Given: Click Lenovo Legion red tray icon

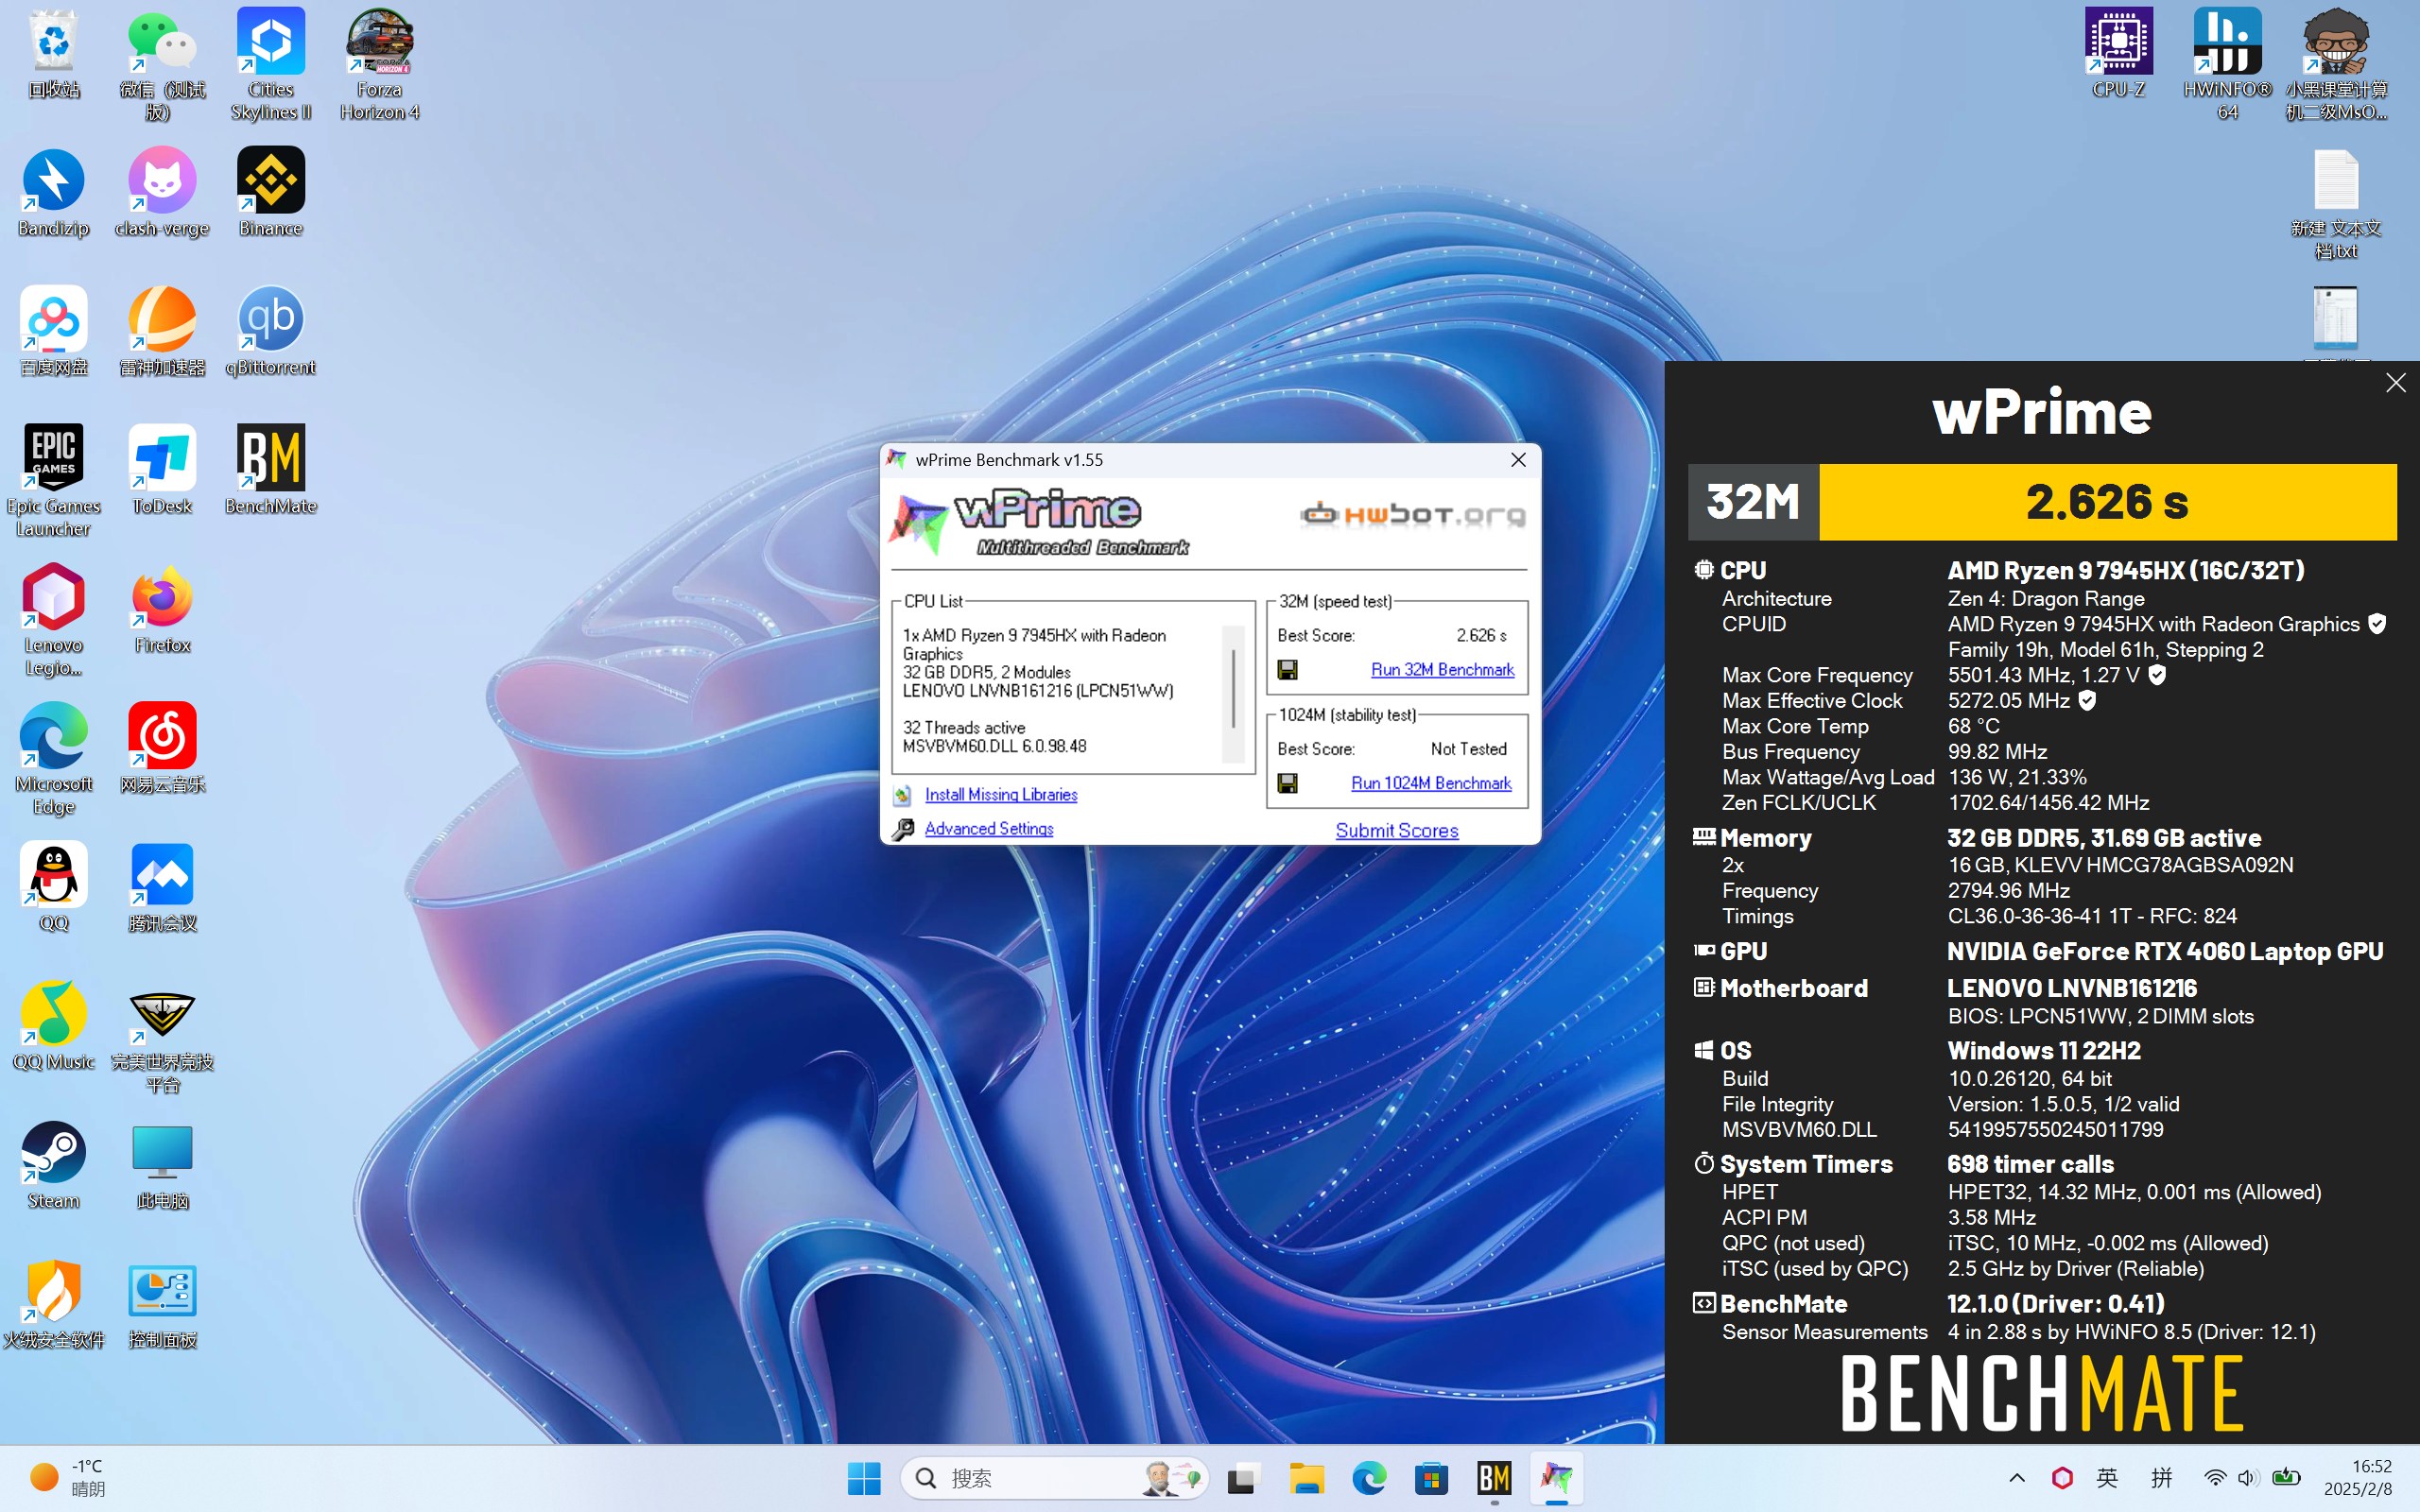Looking at the screenshot, I should 2061,1478.
